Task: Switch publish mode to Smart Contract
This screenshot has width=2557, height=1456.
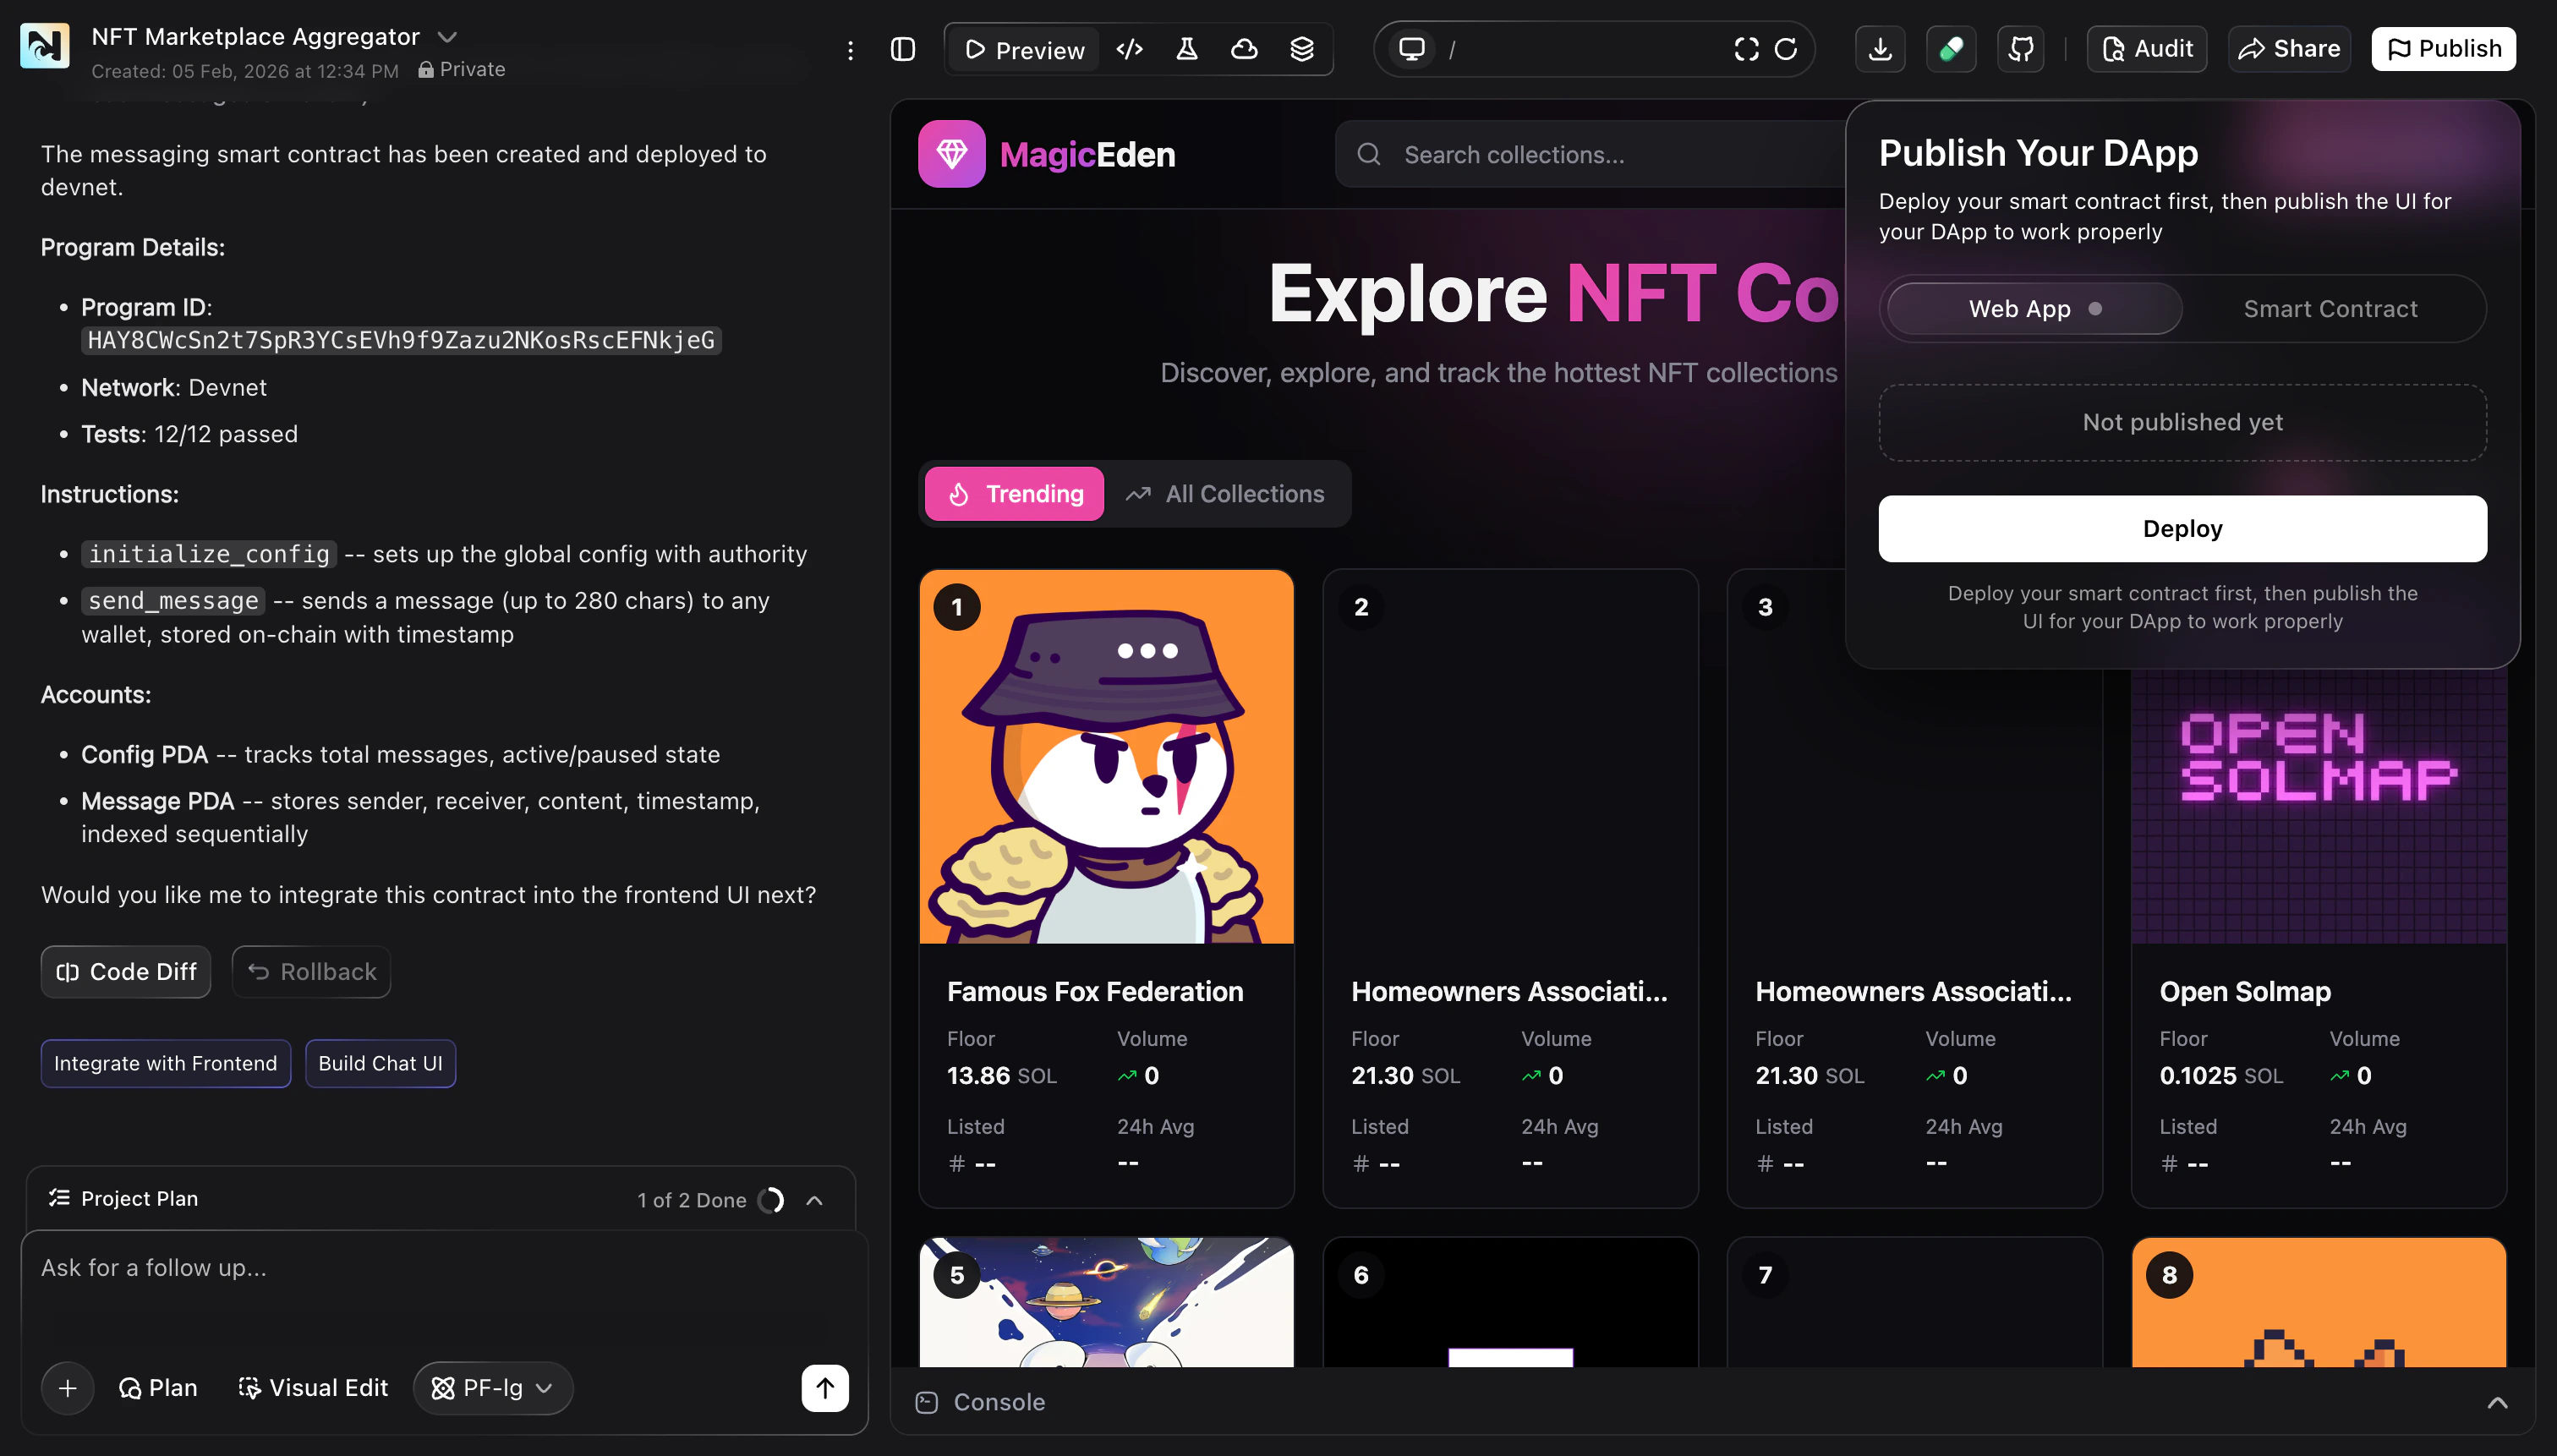Action: [x=2330, y=308]
